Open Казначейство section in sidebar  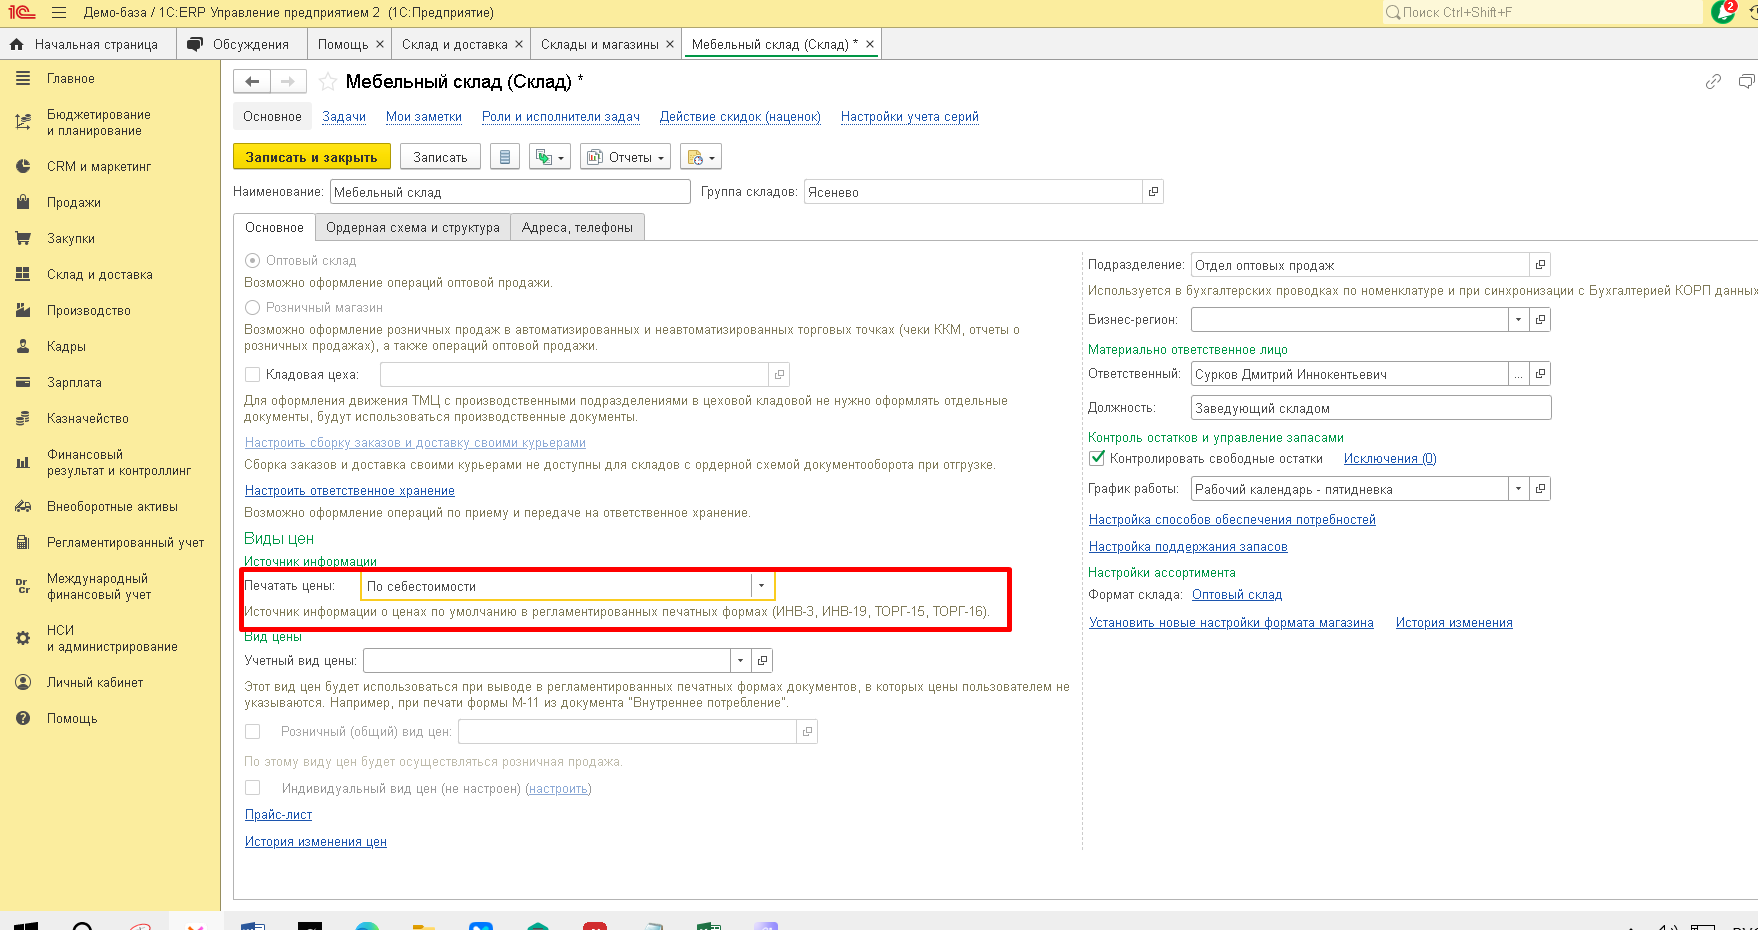[x=88, y=418]
